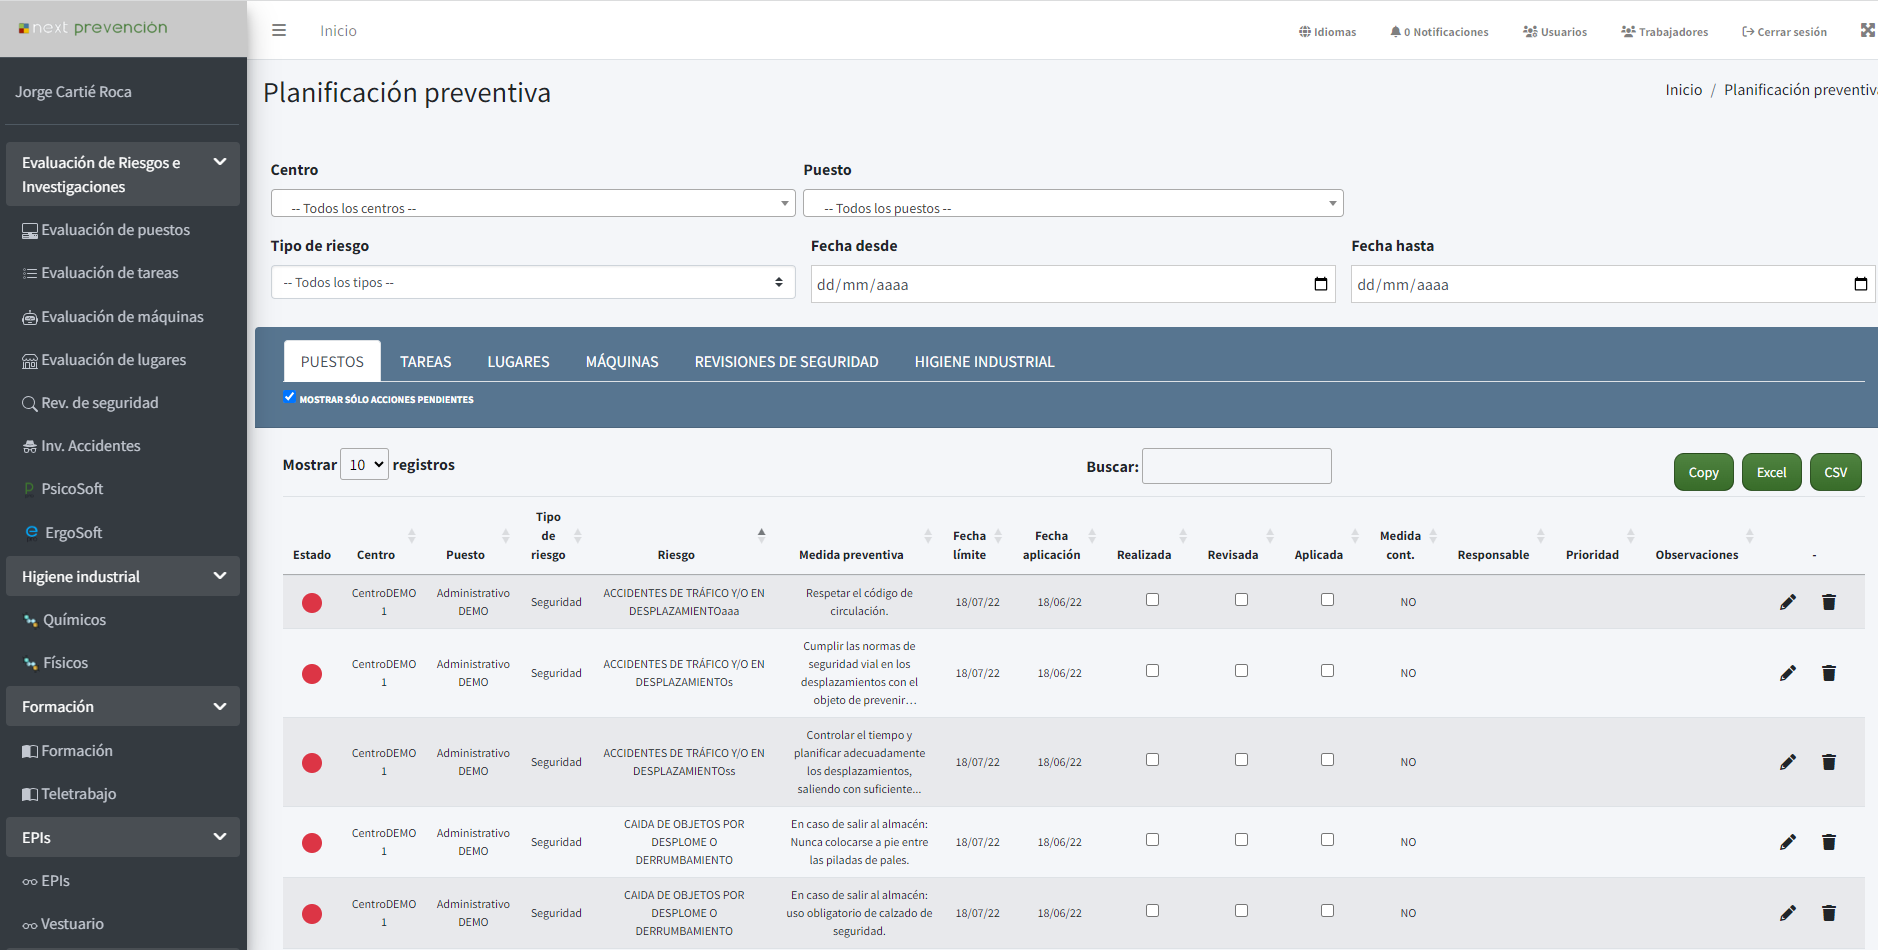Open Idiomas in the top bar
The width and height of the screenshot is (1878, 950).
(x=1327, y=32)
